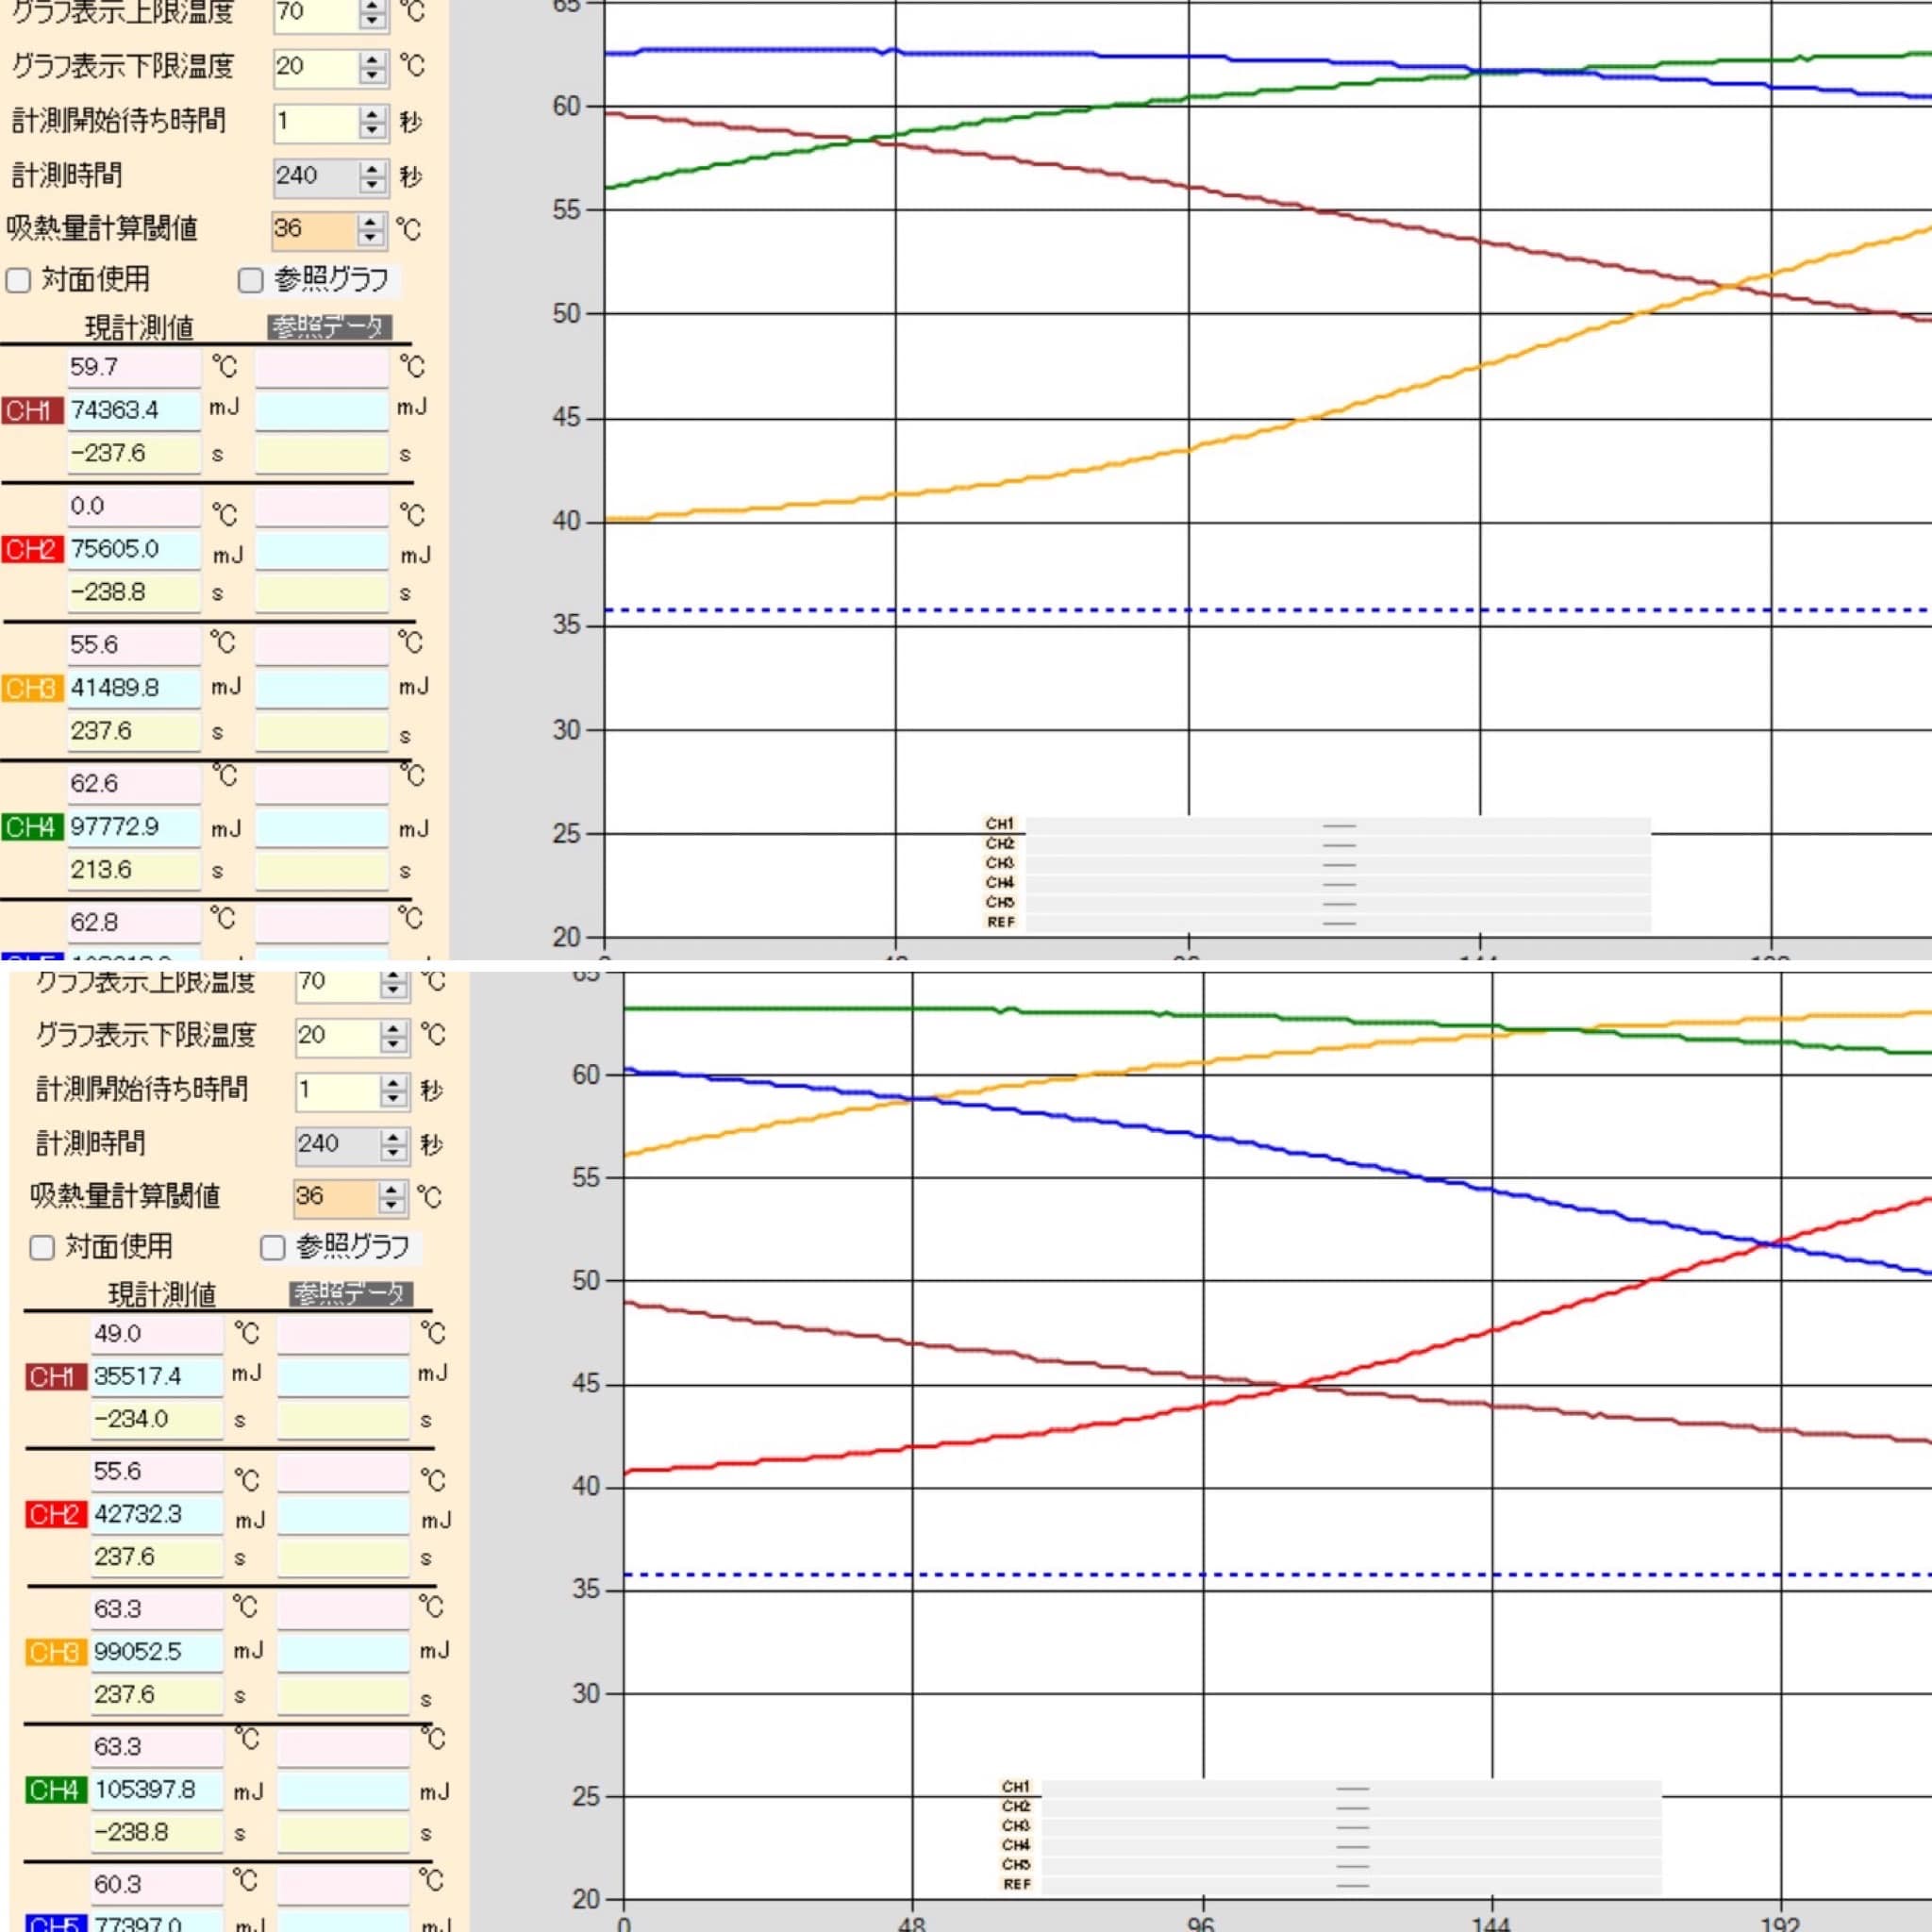Select brown CH1 label in upper window
Image resolution: width=1932 pixels, height=1932 pixels.
point(32,410)
